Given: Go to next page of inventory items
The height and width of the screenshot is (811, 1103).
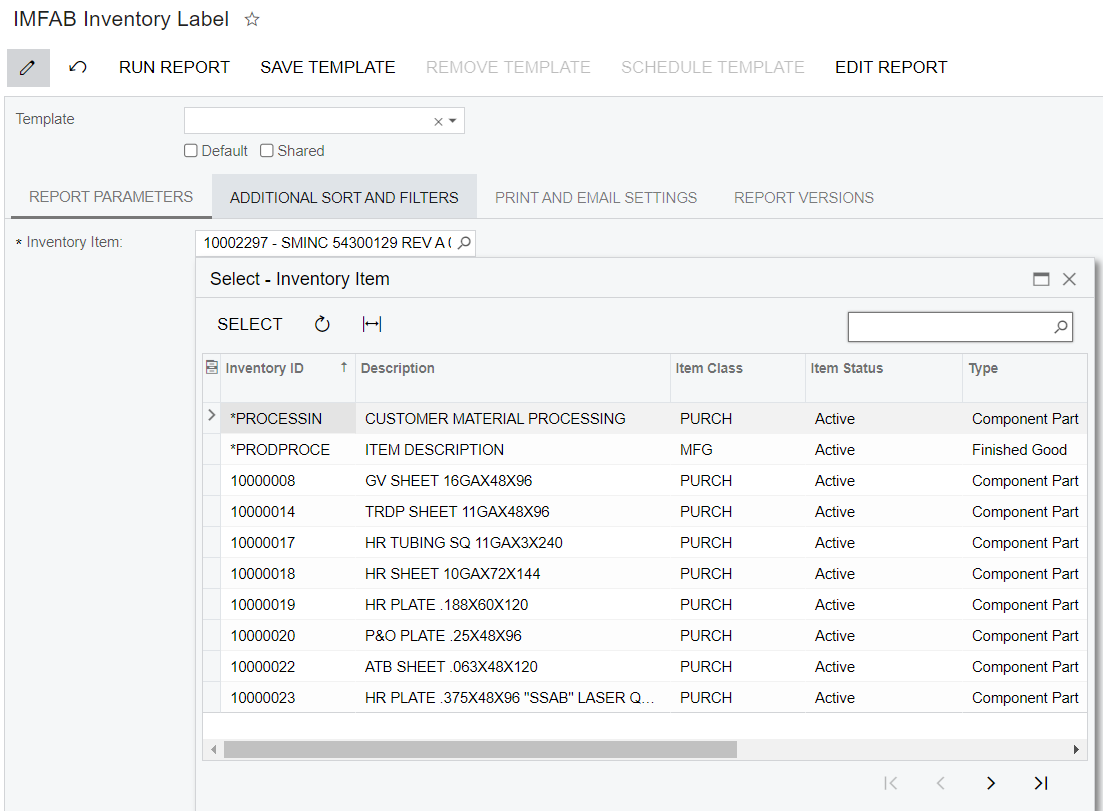Looking at the screenshot, I should 991,783.
